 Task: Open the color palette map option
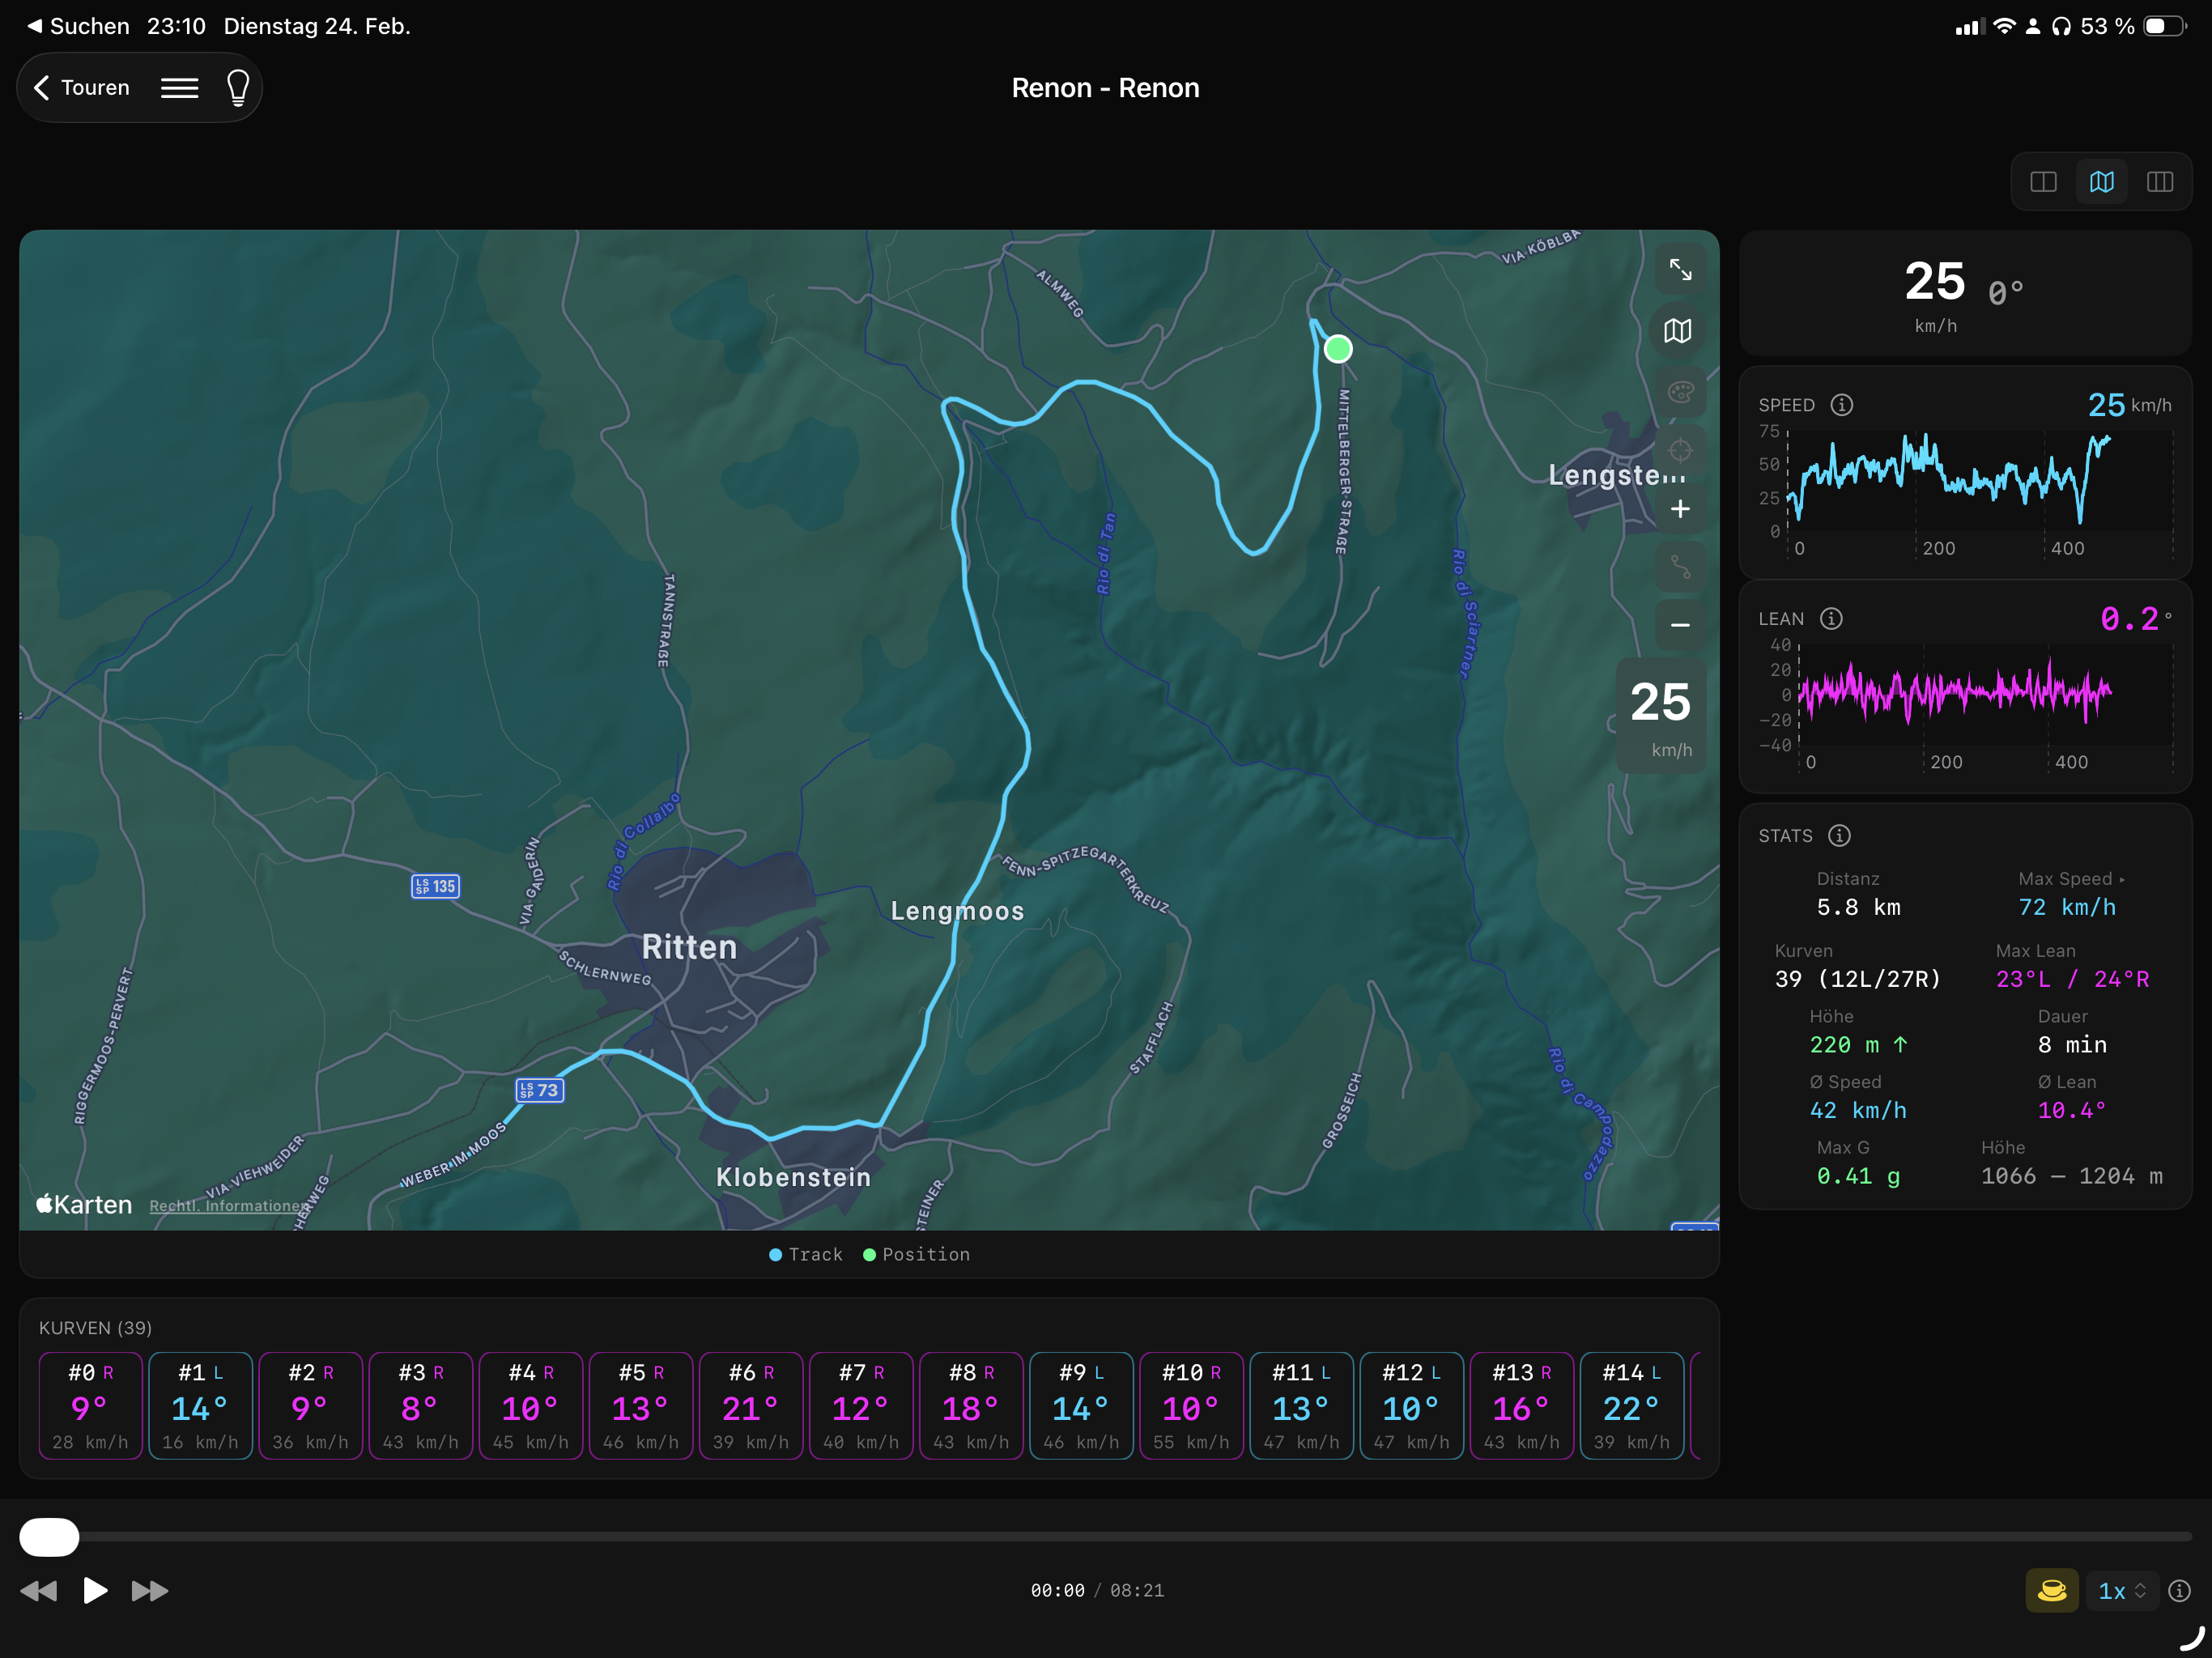coord(1680,391)
